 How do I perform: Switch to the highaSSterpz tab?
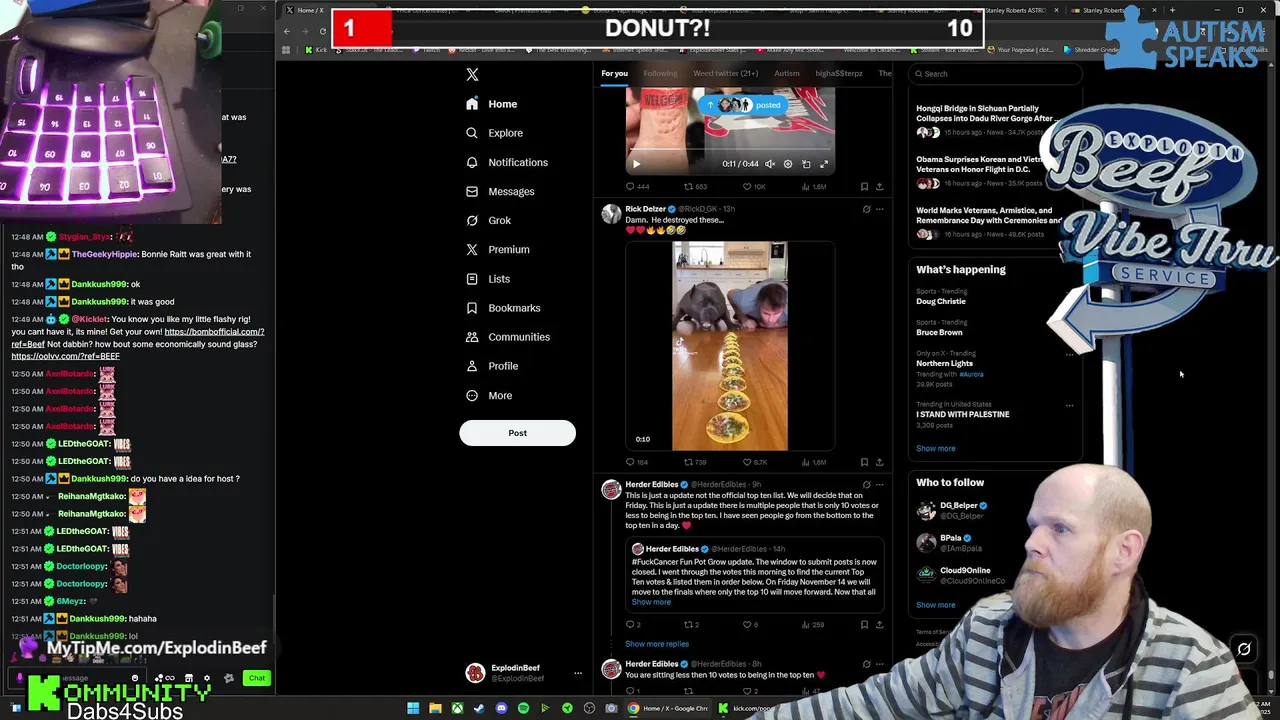pos(838,73)
